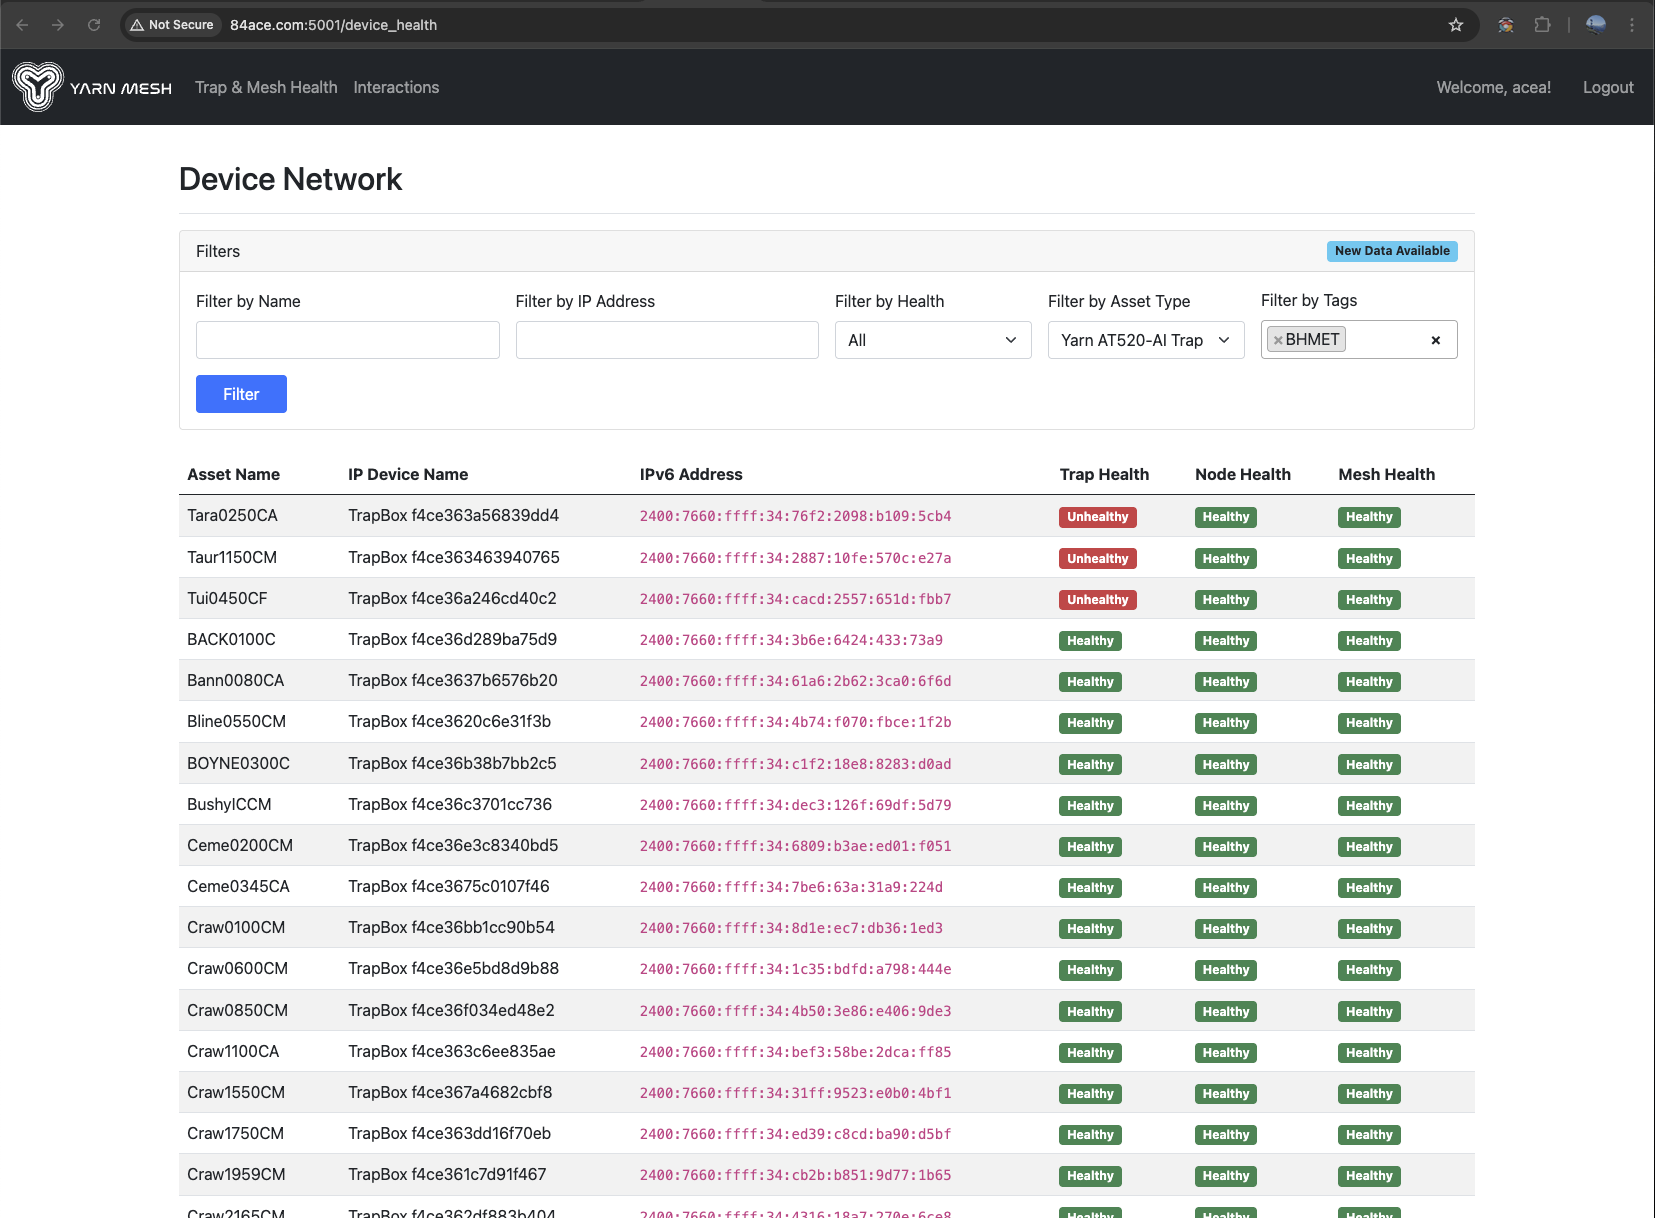Click the Not Secure site warning badge

(x=172, y=25)
